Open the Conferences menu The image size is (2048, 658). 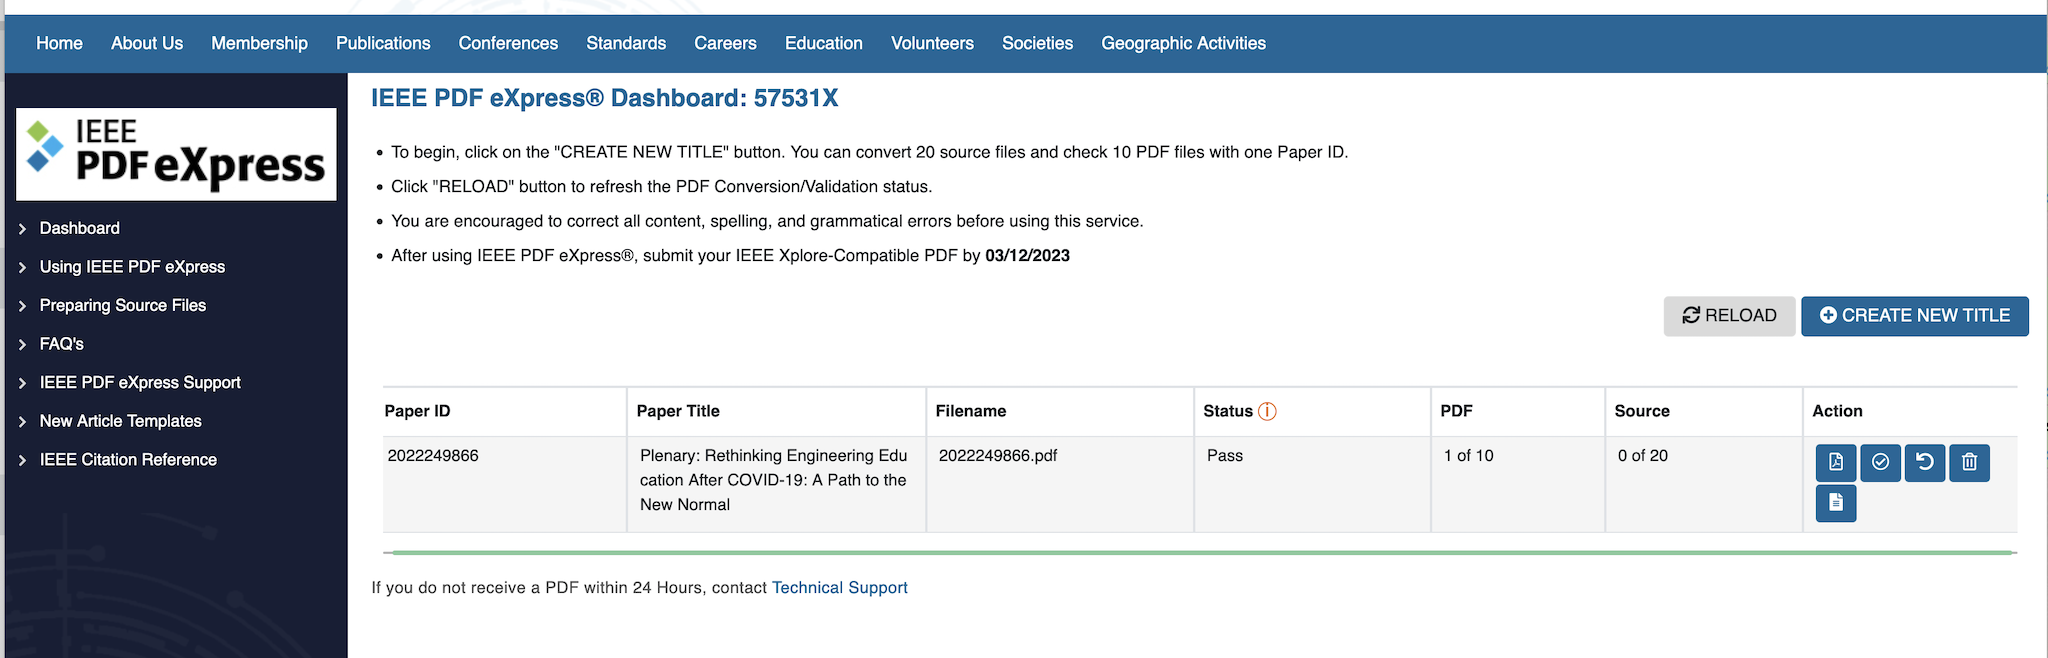(x=508, y=43)
